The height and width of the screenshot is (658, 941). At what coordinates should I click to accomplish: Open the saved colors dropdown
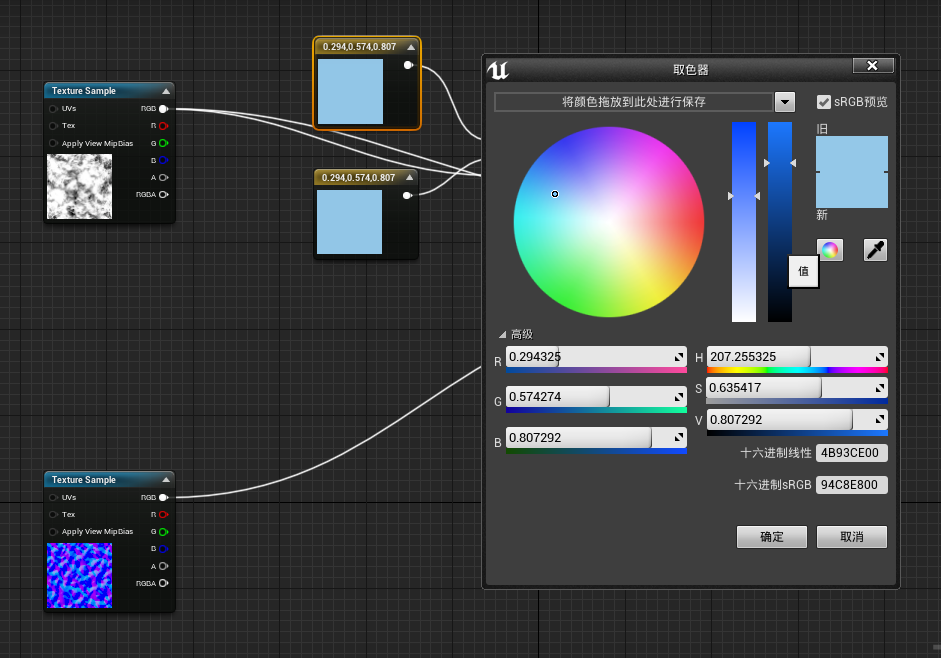pyautogui.click(x=784, y=101)
